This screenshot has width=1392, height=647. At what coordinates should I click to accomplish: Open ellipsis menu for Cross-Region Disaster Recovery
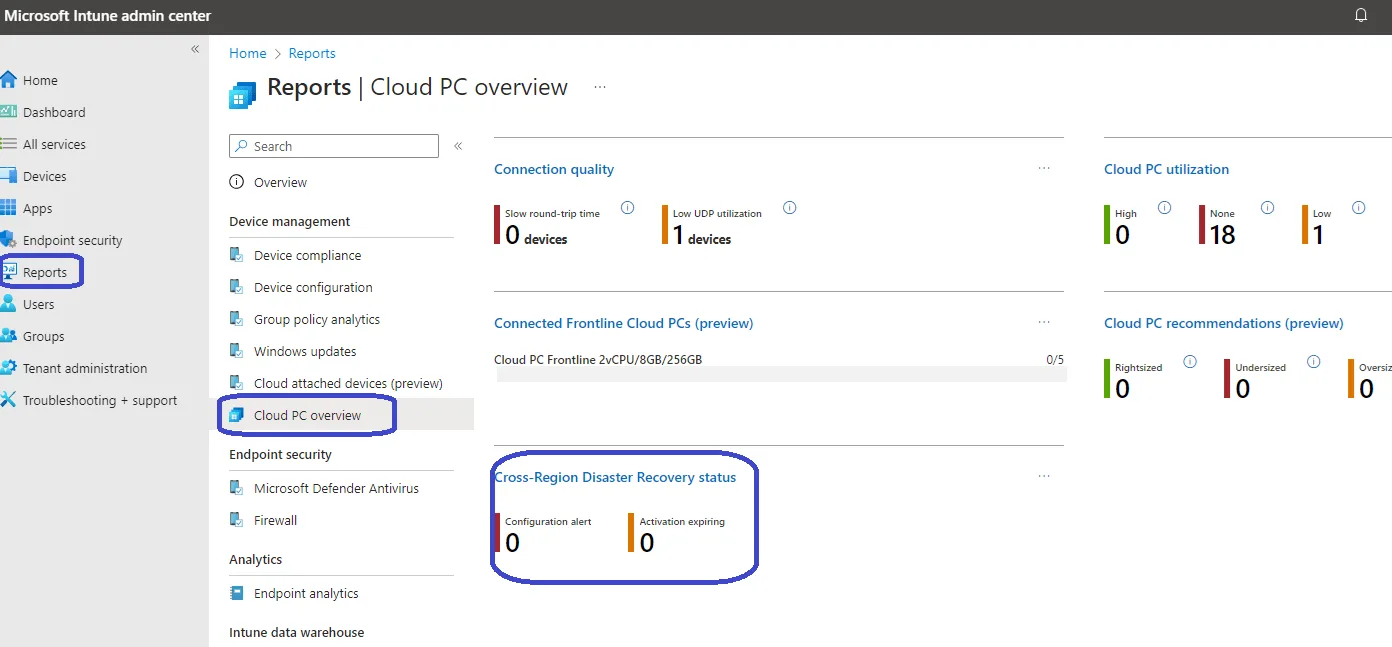[x=1044, y=477]
